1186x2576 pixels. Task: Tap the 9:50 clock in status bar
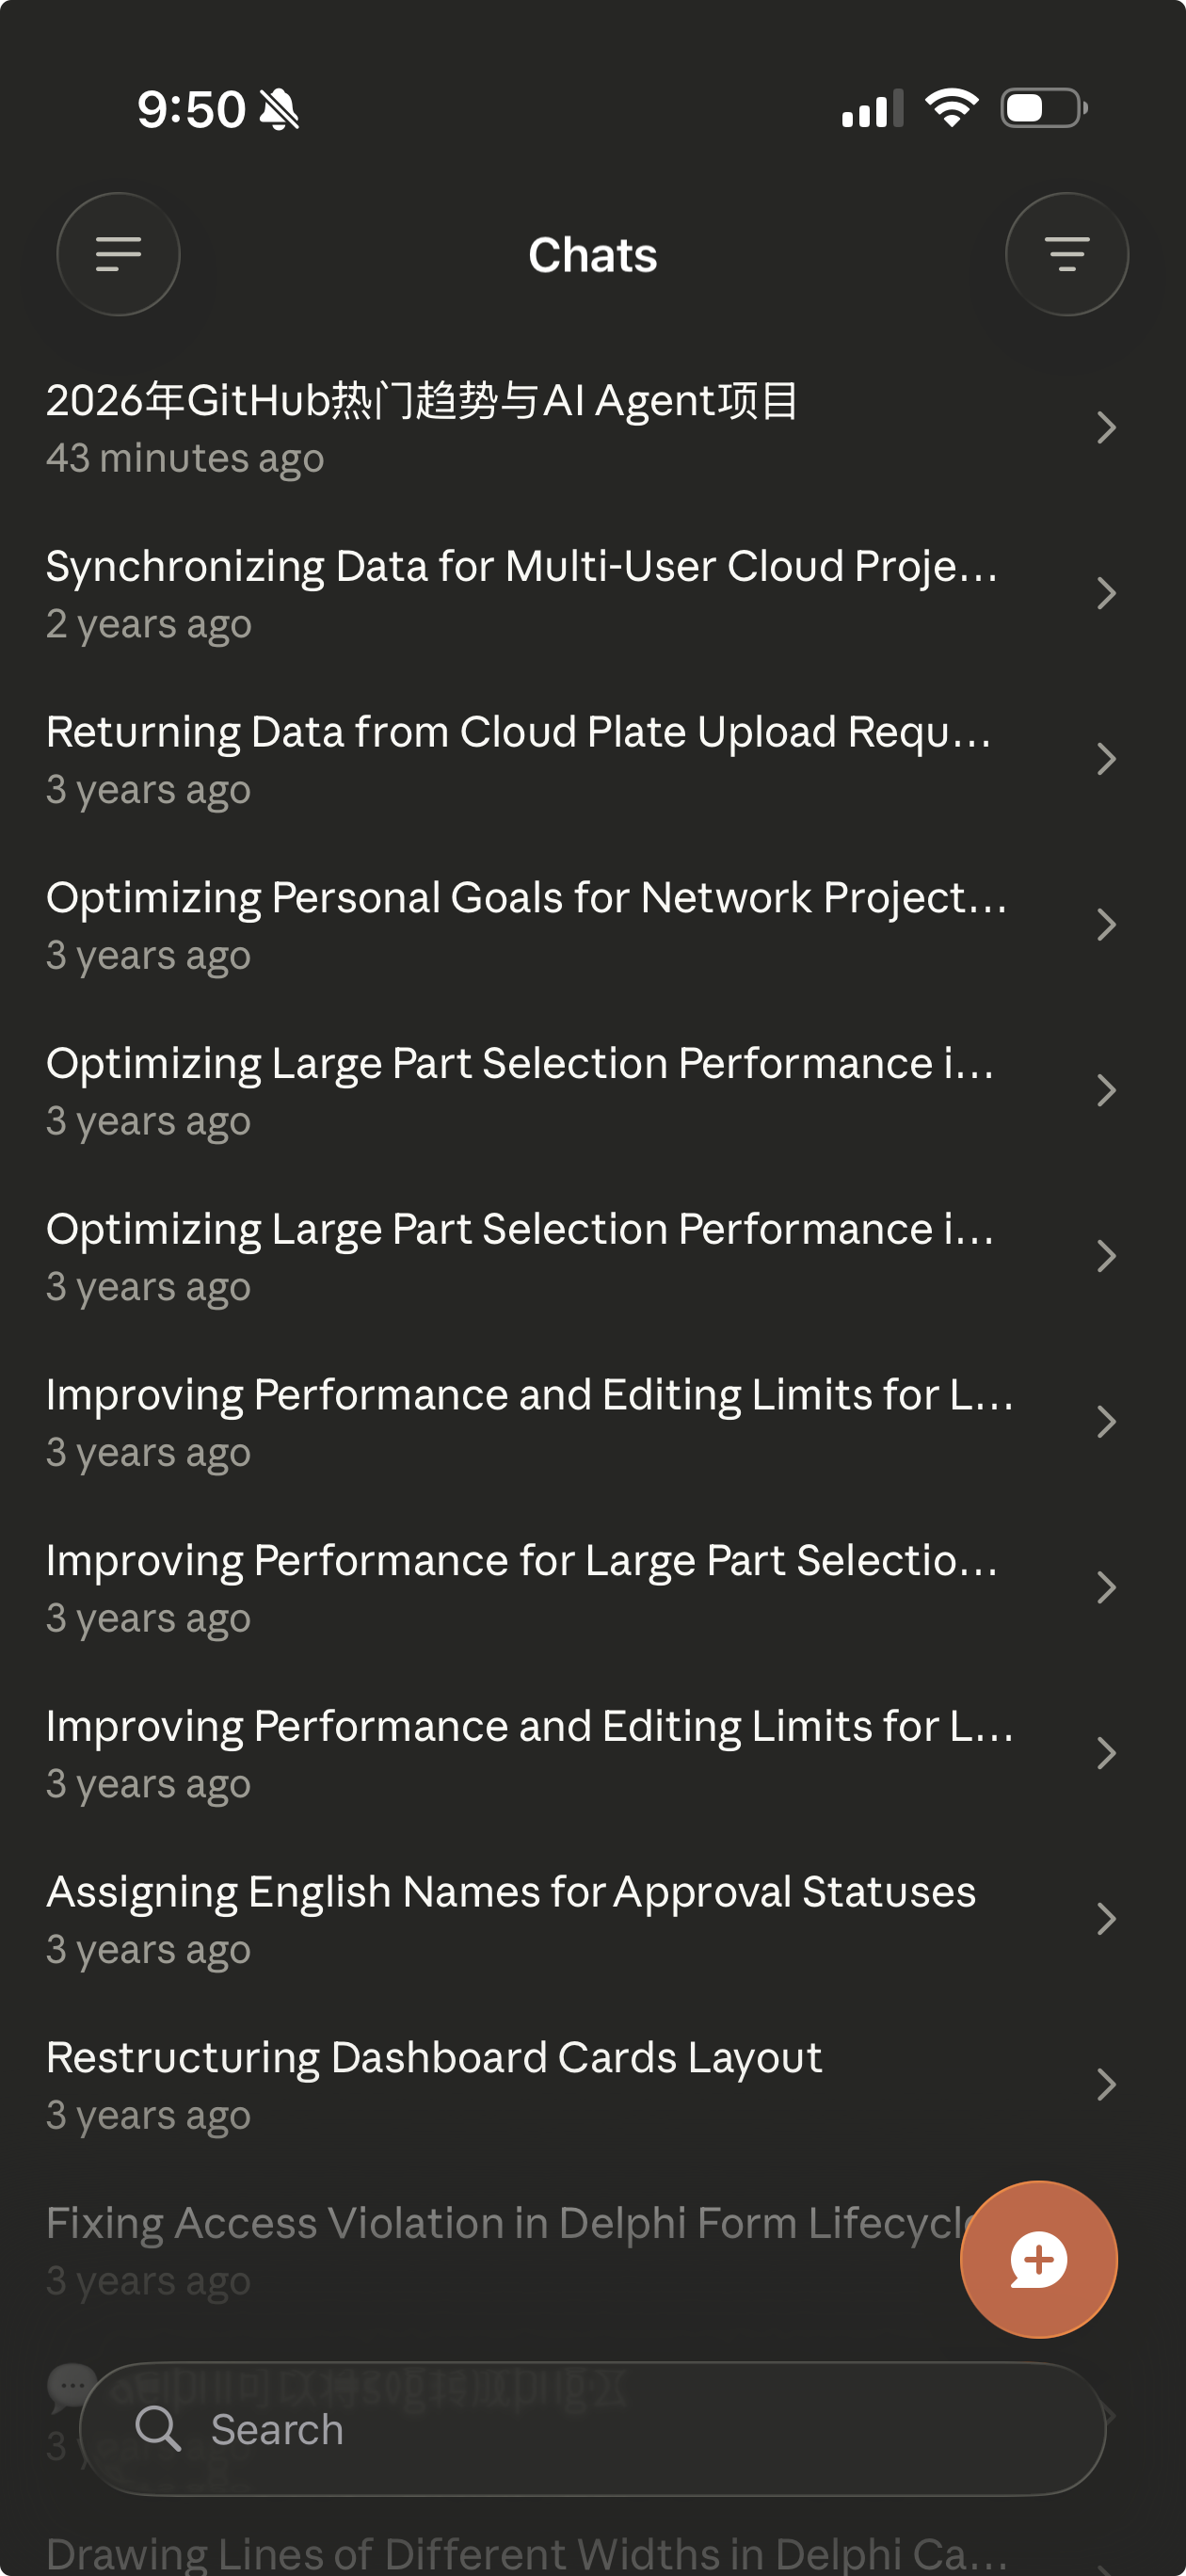pyautogui.click(x=191, y=109)
